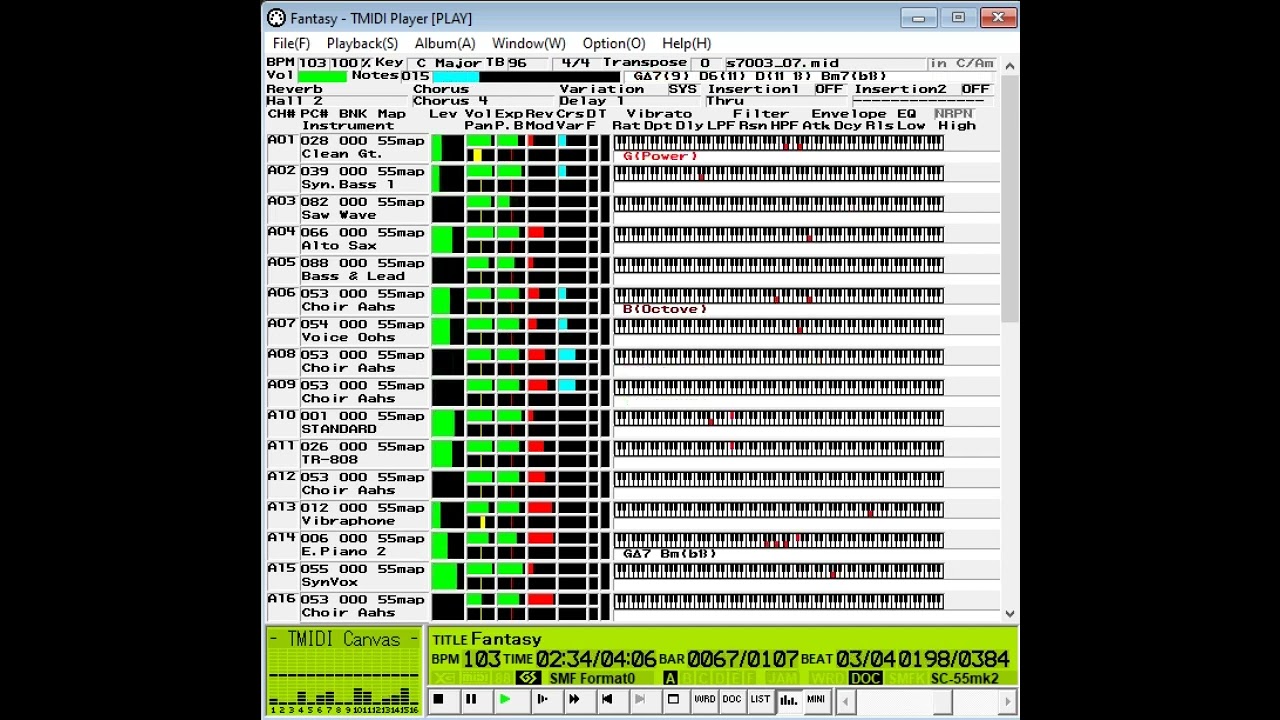Click the highlighted A port indicator

point(670,679)
